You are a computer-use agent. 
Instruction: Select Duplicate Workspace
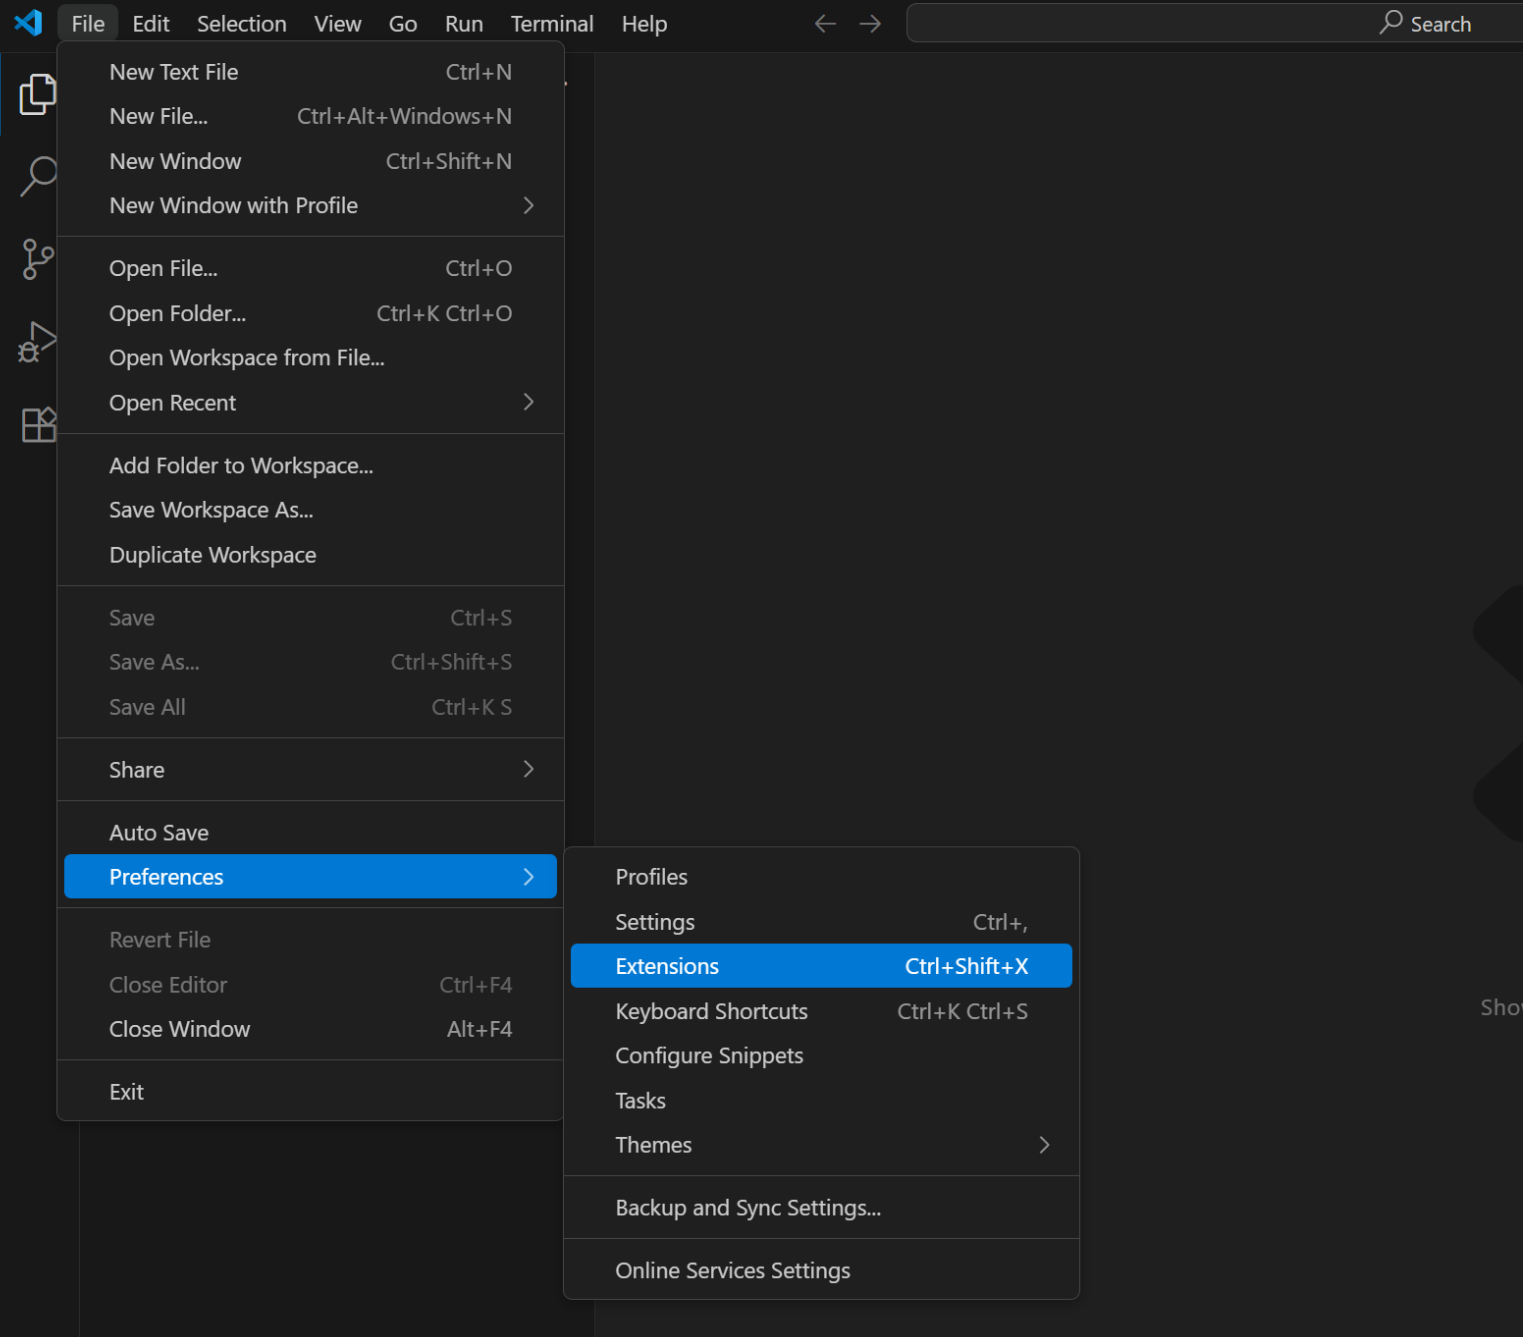310,555
